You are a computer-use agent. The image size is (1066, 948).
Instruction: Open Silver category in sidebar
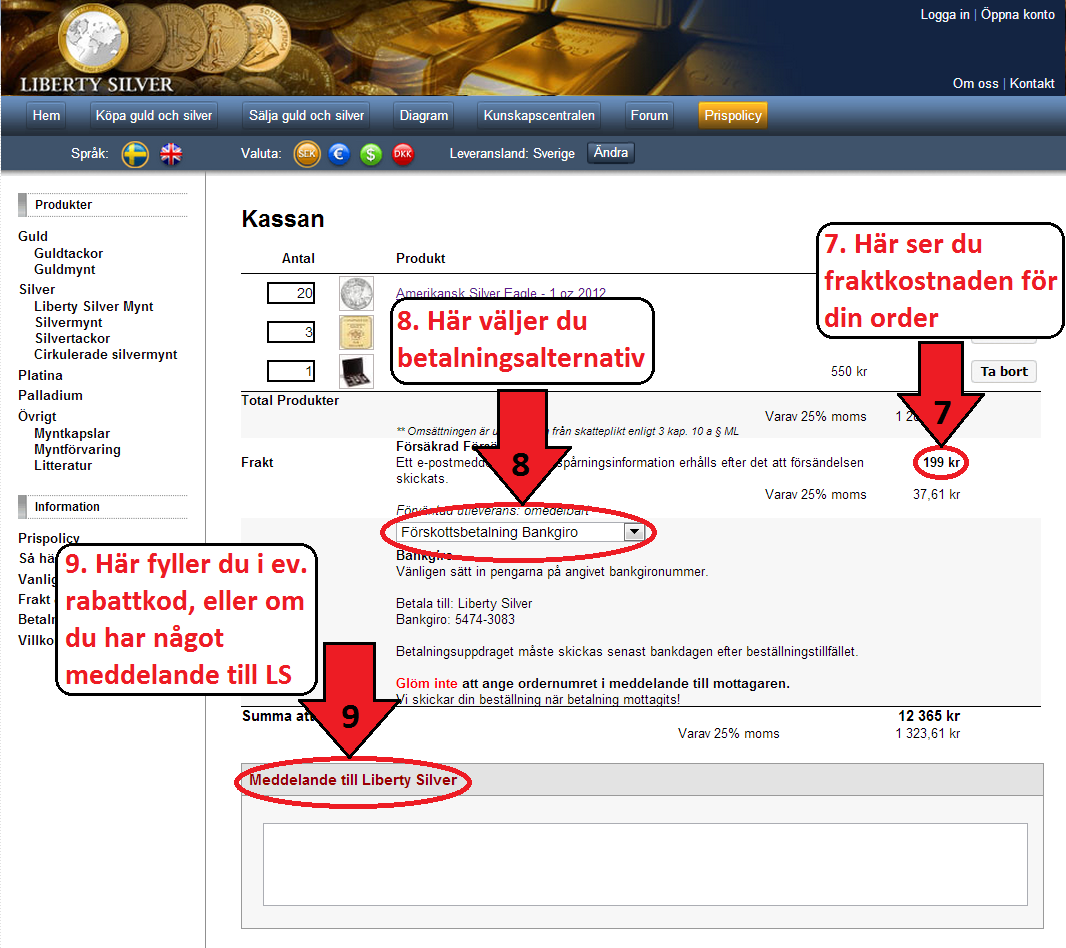tap(37, 289)
